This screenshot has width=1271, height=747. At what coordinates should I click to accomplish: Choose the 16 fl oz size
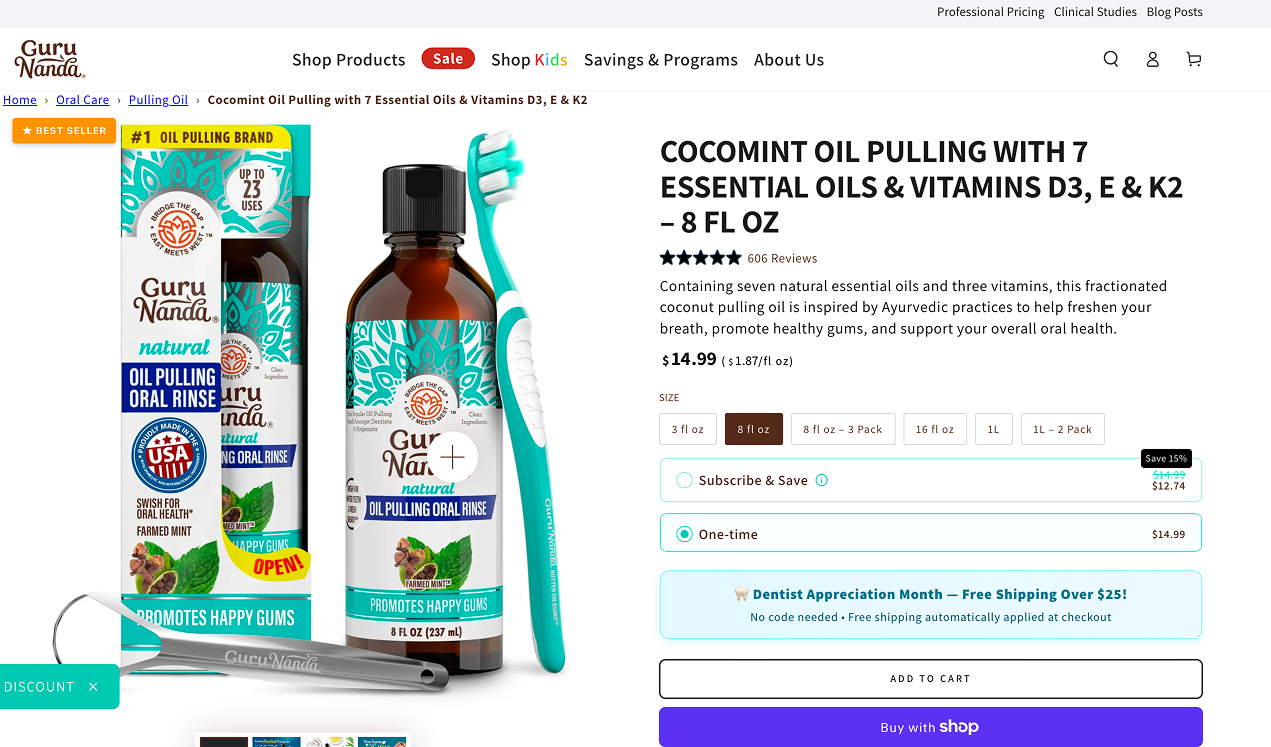tap(935, 429)
